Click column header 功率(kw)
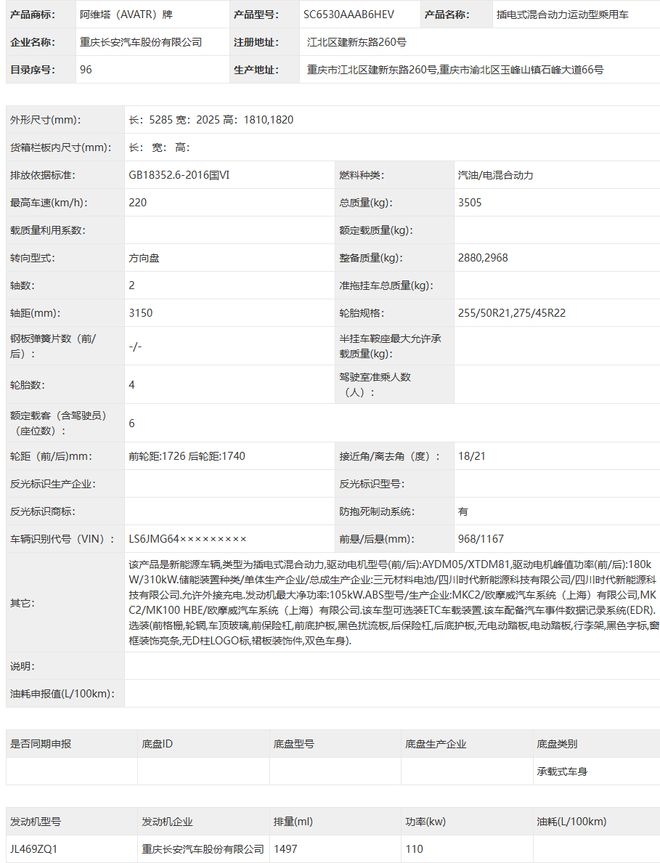The height and width of the screenshot is (863, 660). point(426,822)
